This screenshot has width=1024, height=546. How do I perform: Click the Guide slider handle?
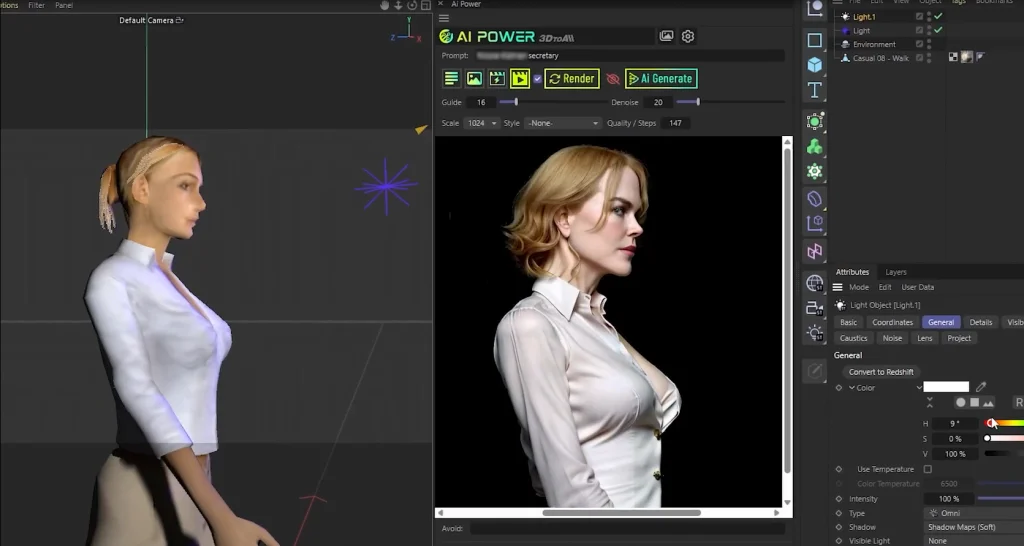point(516,102)
